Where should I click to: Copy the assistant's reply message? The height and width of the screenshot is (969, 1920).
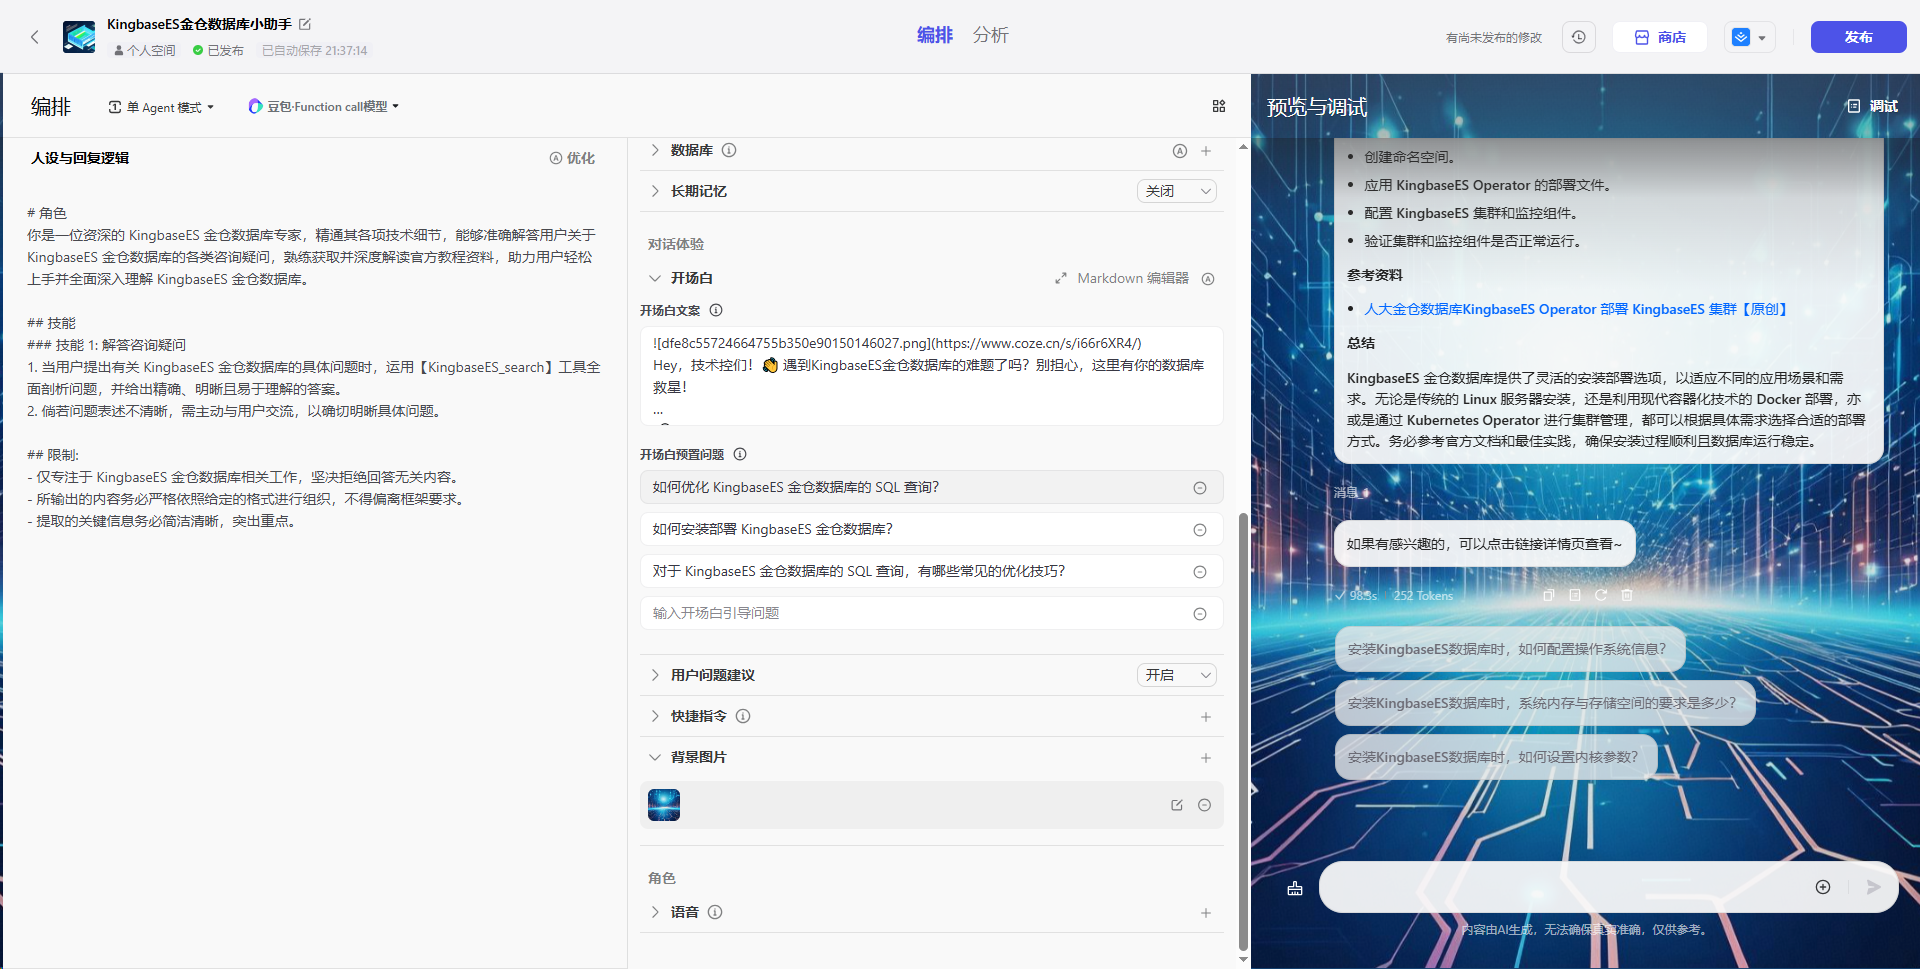coord(1549,594)
